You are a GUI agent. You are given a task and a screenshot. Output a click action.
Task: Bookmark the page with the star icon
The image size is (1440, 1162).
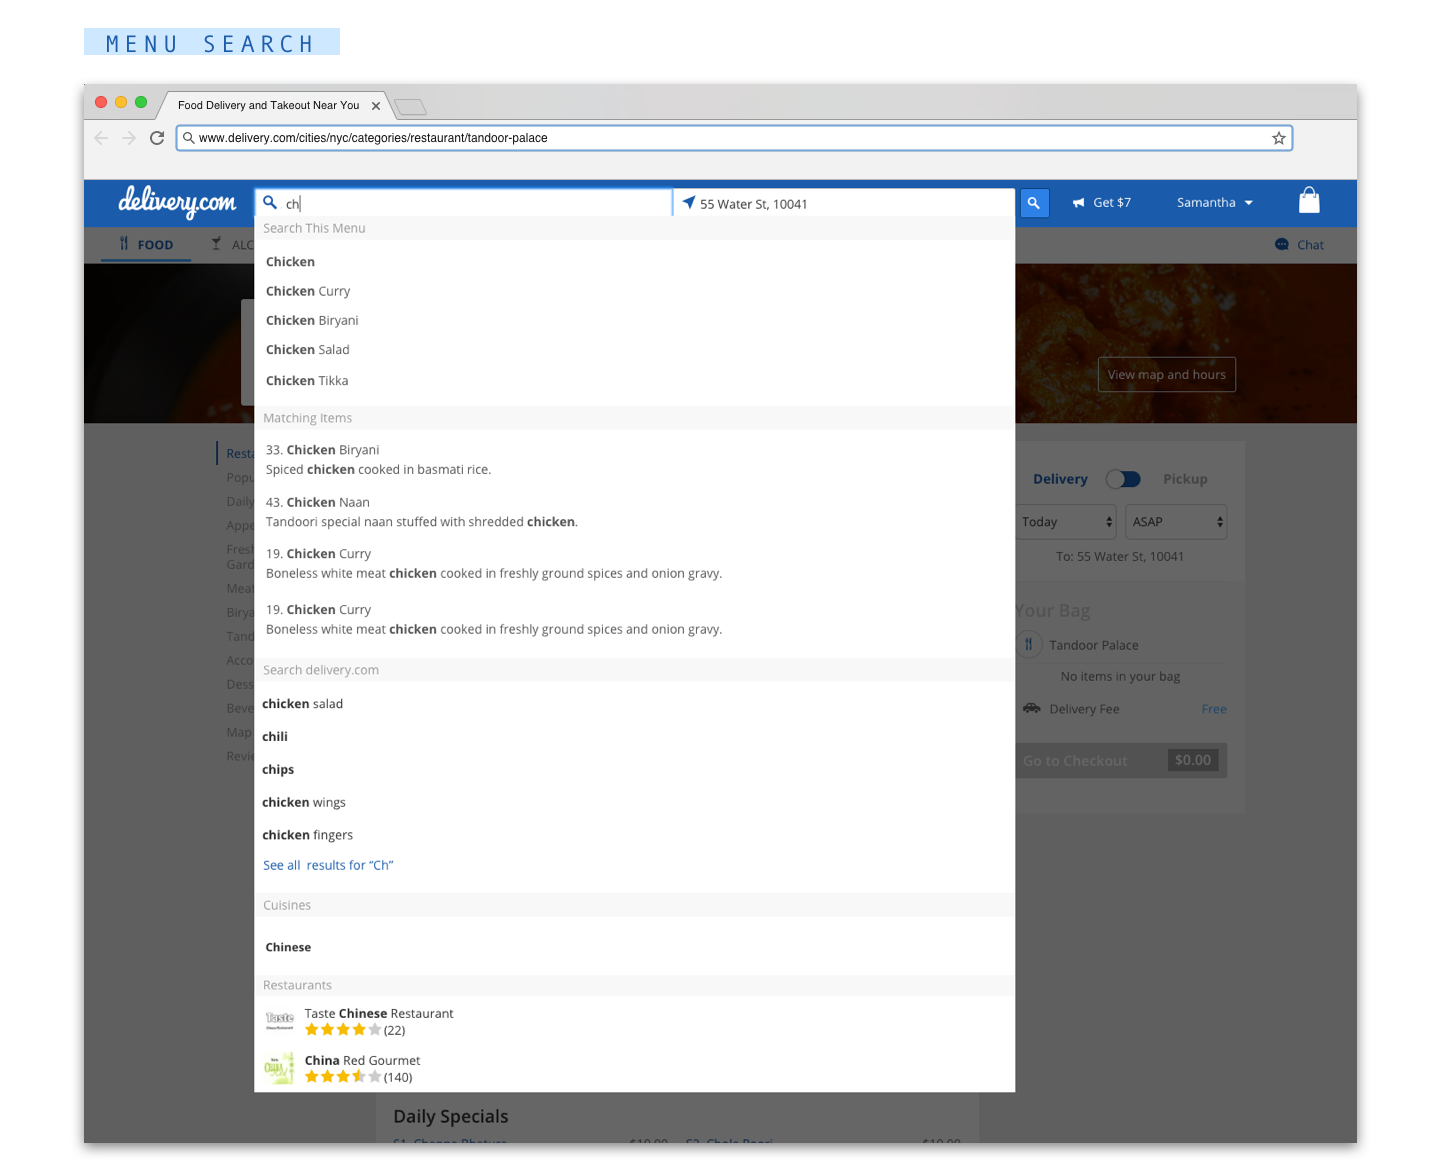coord(1278,138)
